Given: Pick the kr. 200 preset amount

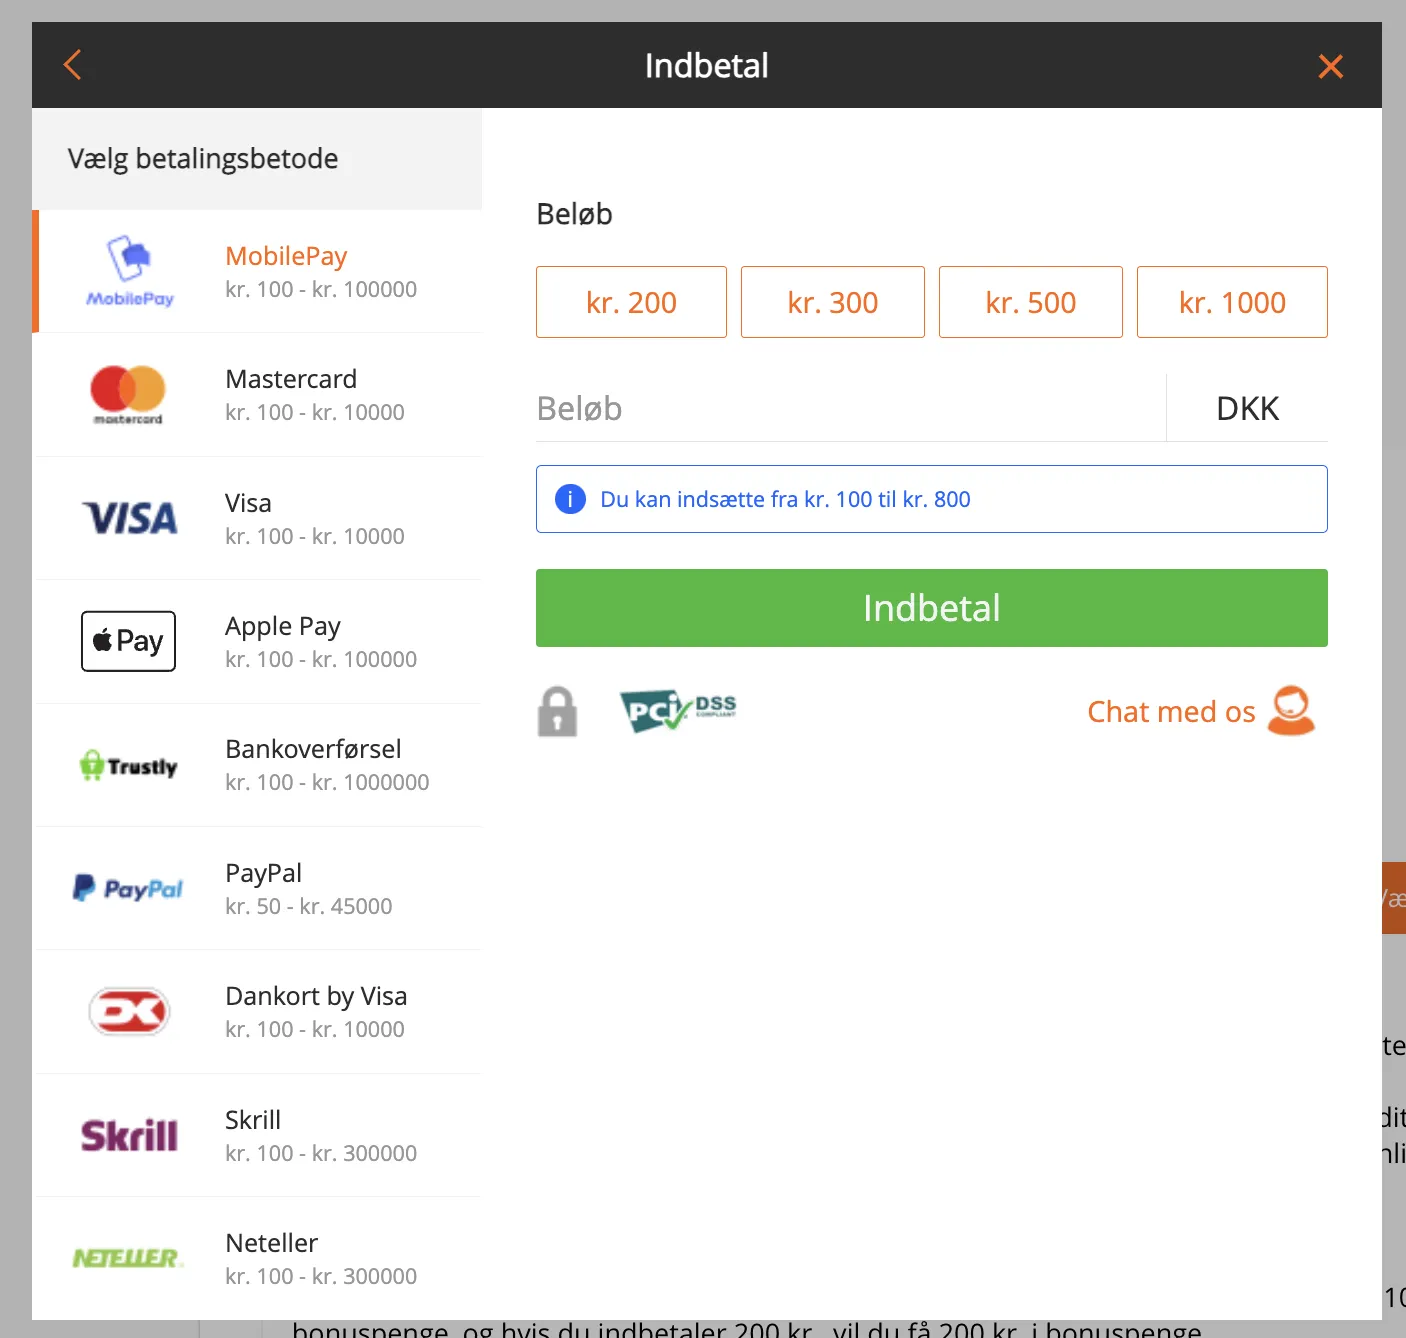Looking at the screenshot, I should pos(631,302).
